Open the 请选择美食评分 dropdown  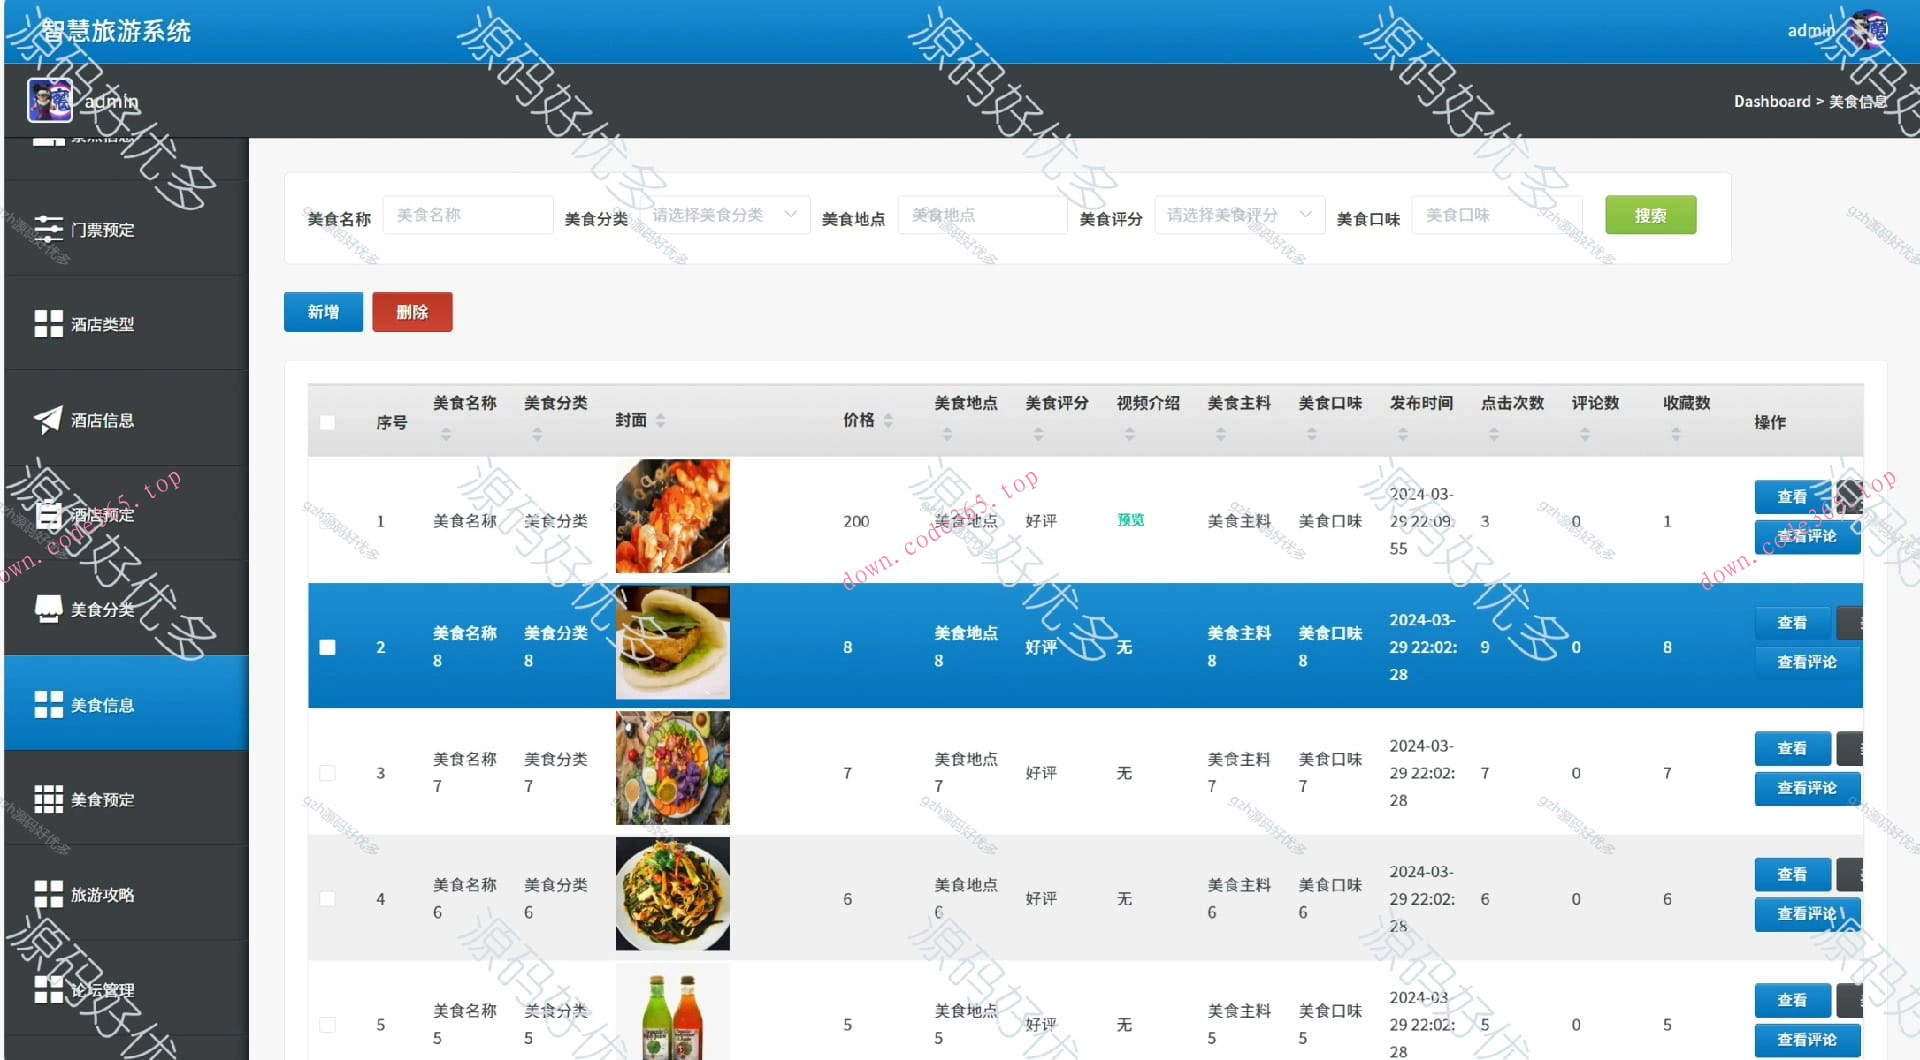click(x=1239, y=214)
